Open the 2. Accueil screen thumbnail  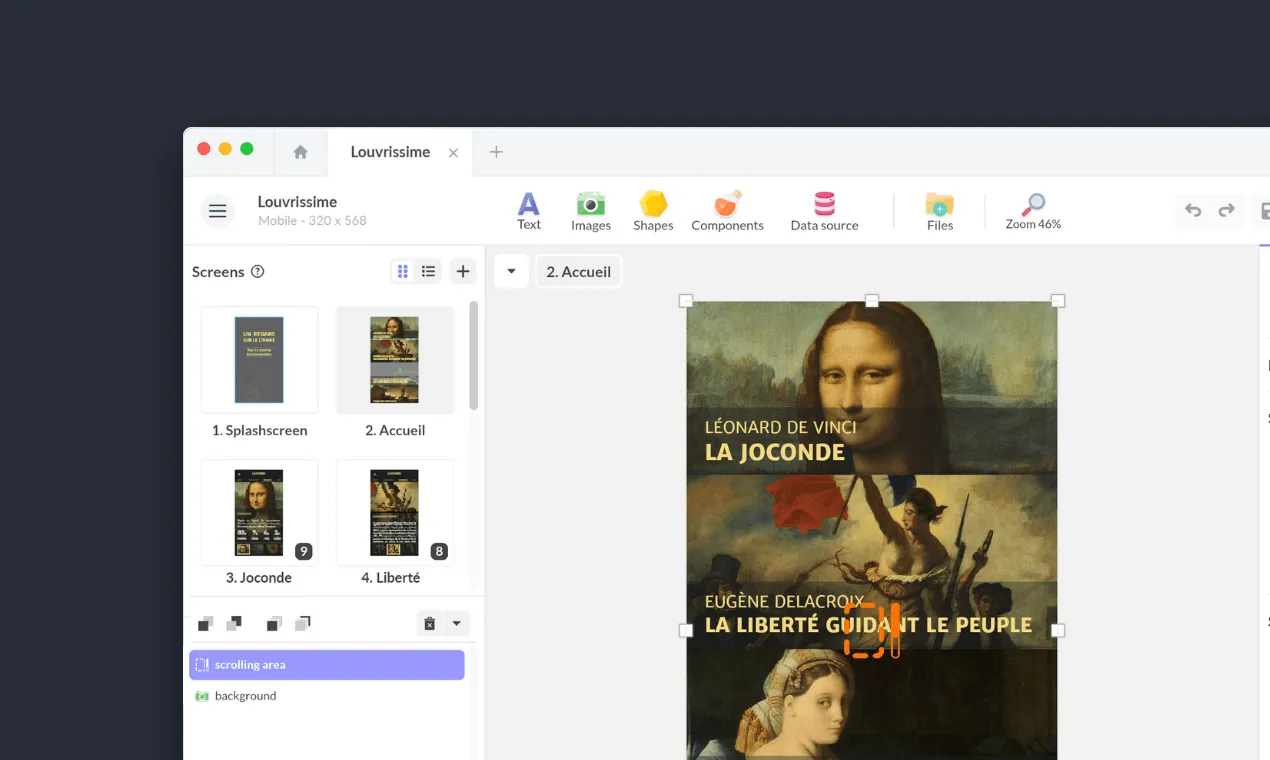tap(395, 360)
